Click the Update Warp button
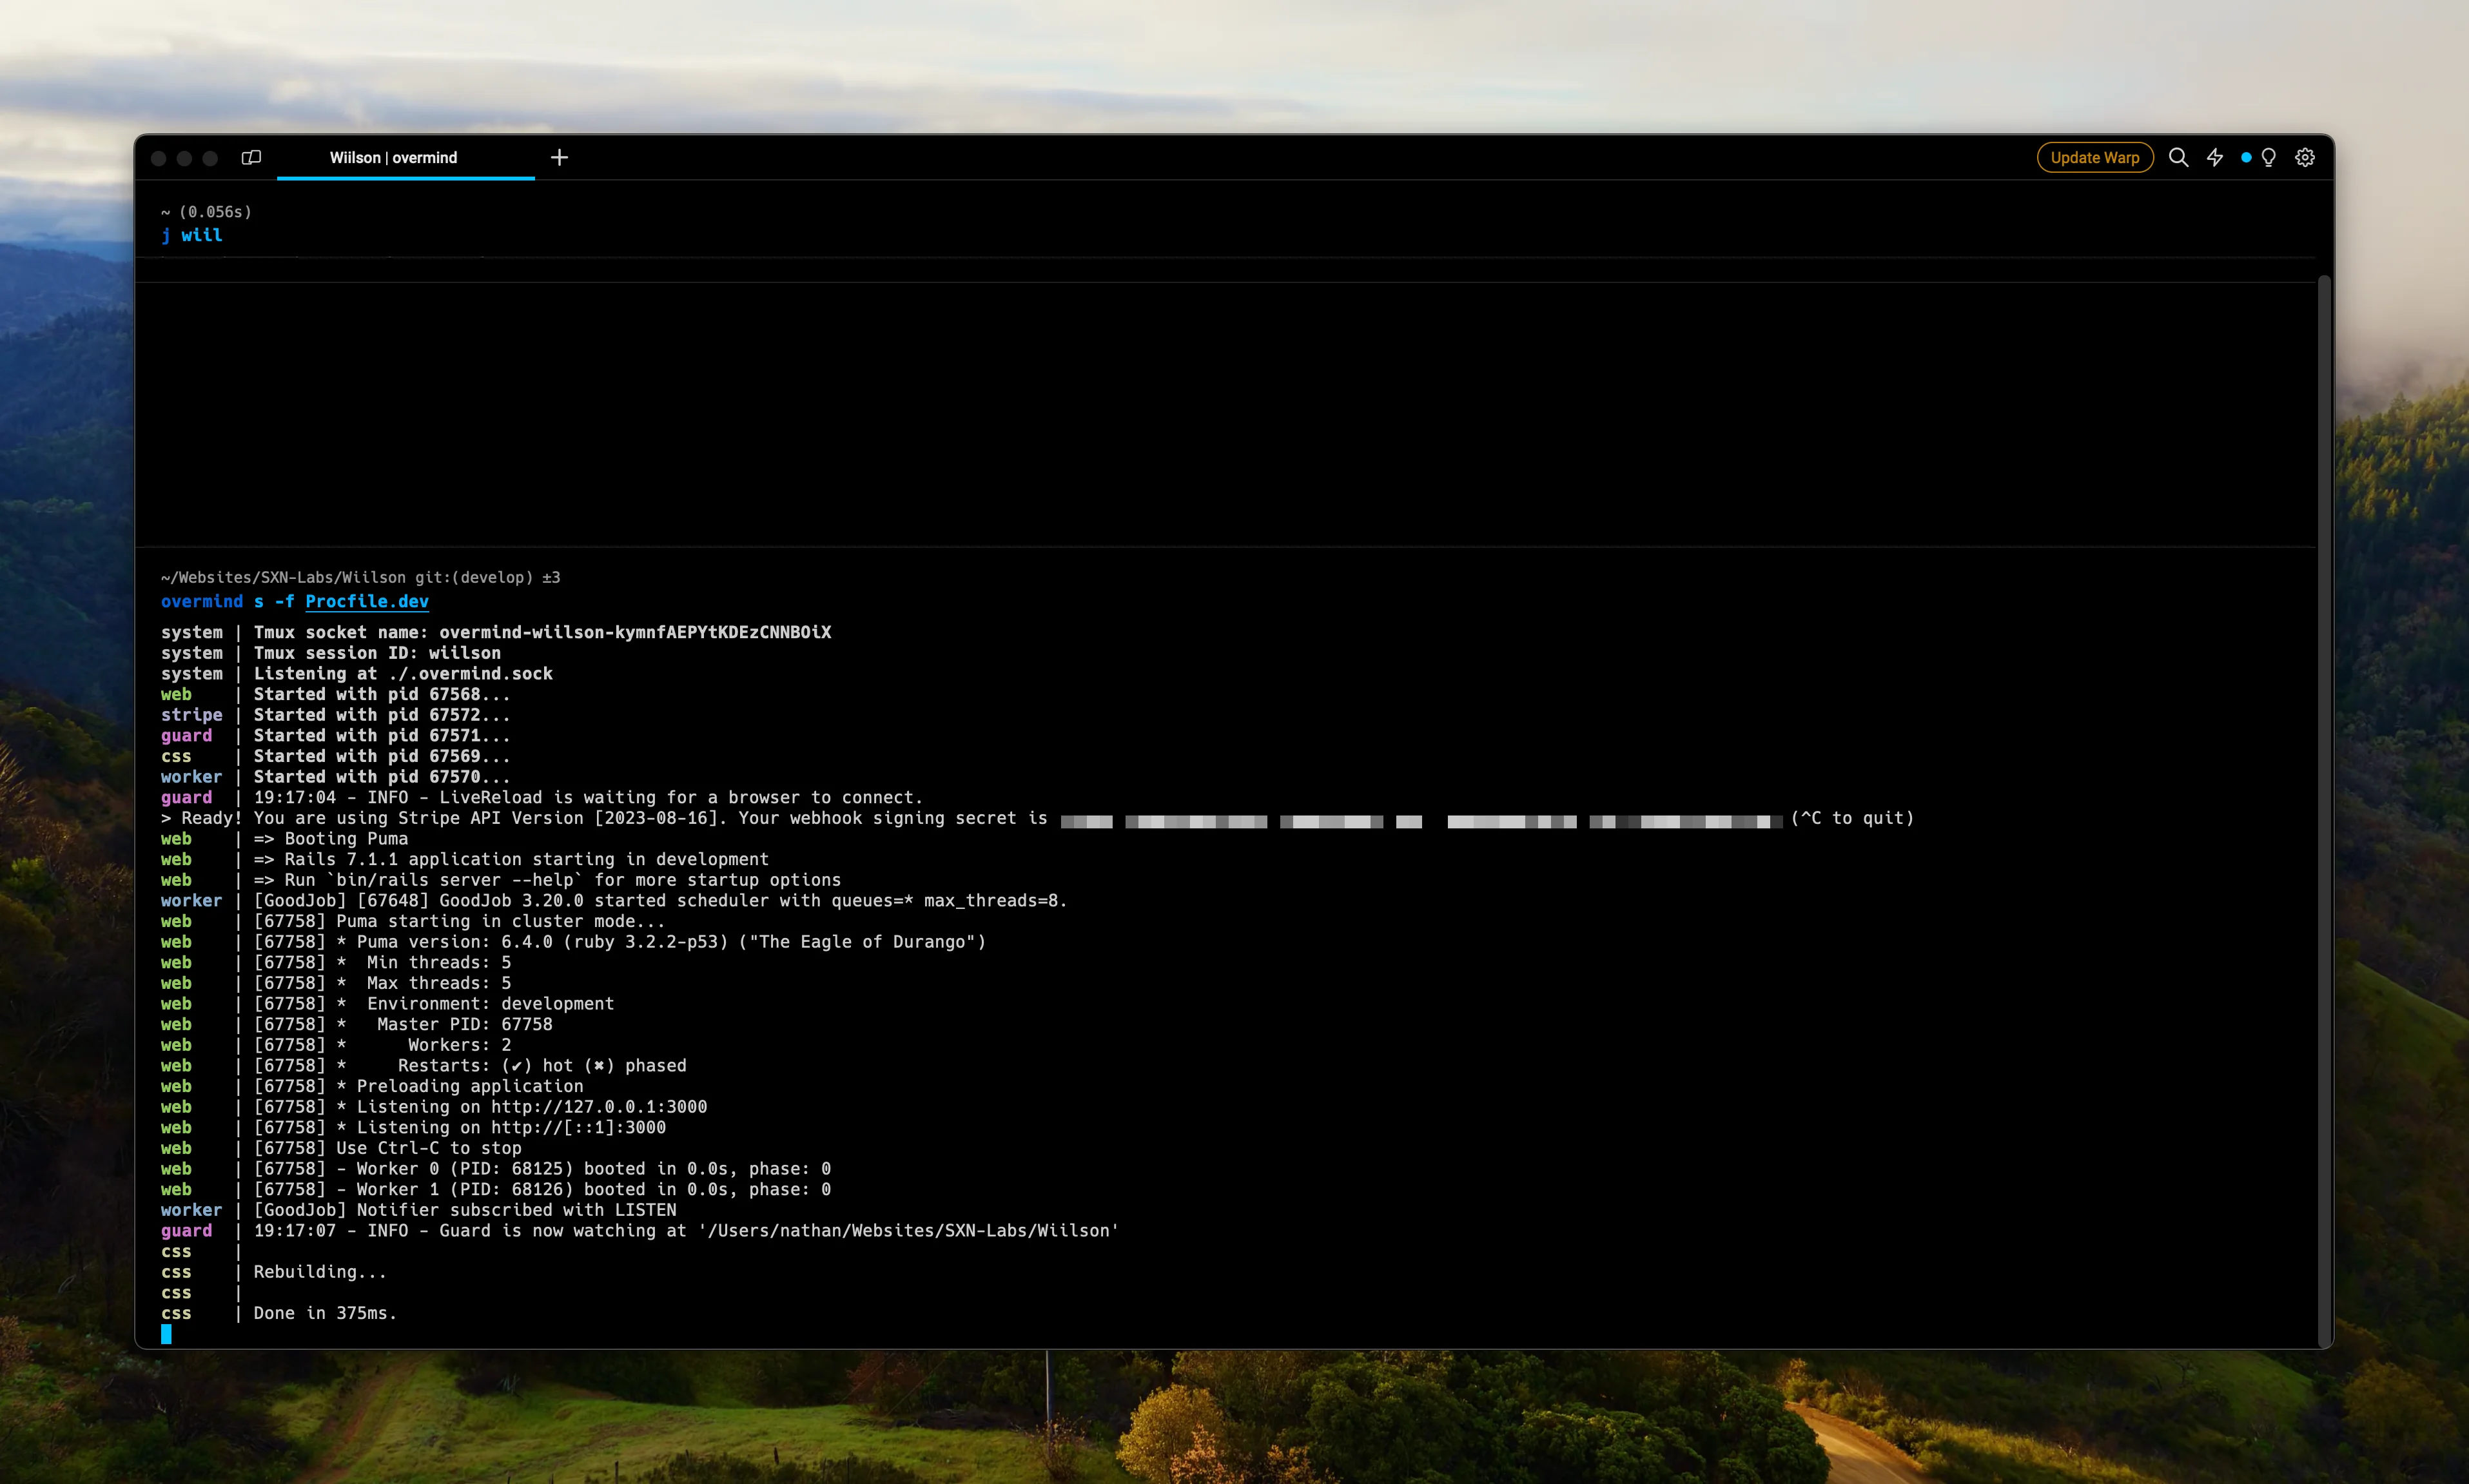2469x1484 pixels. pyautogui.click(x=2094, y=158)
